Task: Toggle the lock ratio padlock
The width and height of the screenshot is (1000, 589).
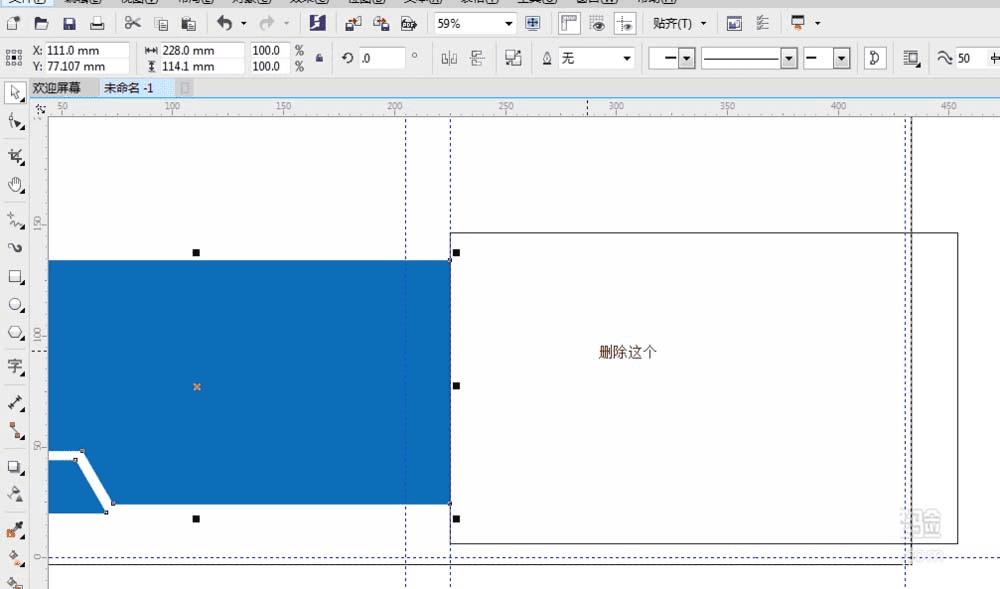Action: [x=319, y=59]
